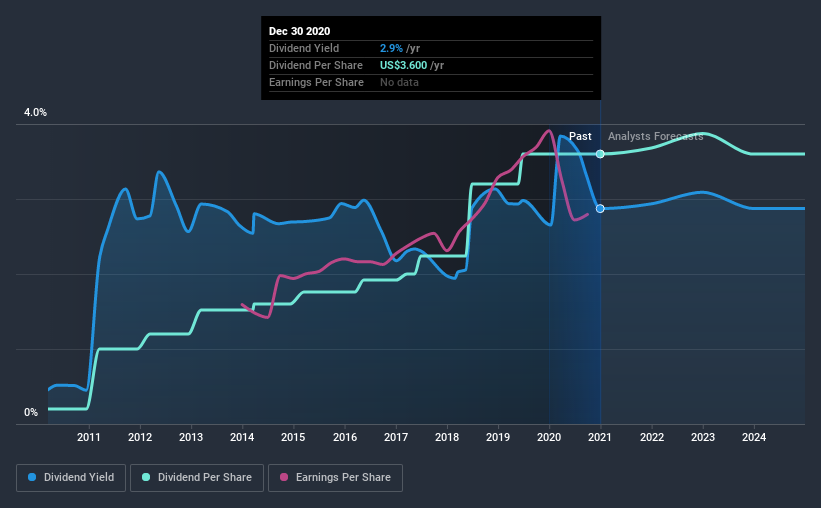Click the teal Dividend Per Share legend dot

click(x=146, y=477)
